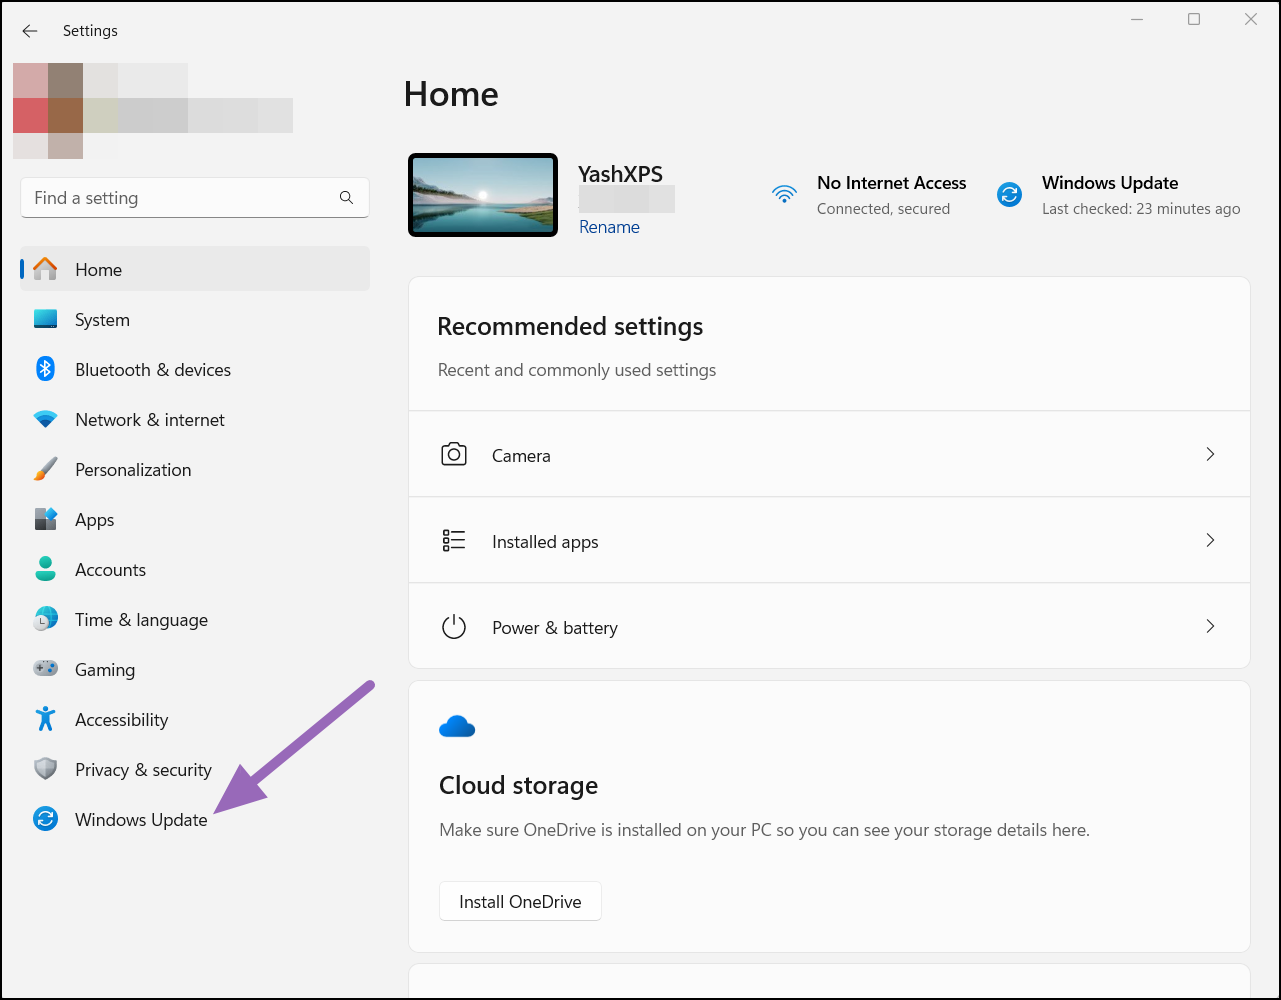This screenshot has width=1281, height=1000.
Task: Select the Privacy & security shield icon
Action: click(46, 769)
